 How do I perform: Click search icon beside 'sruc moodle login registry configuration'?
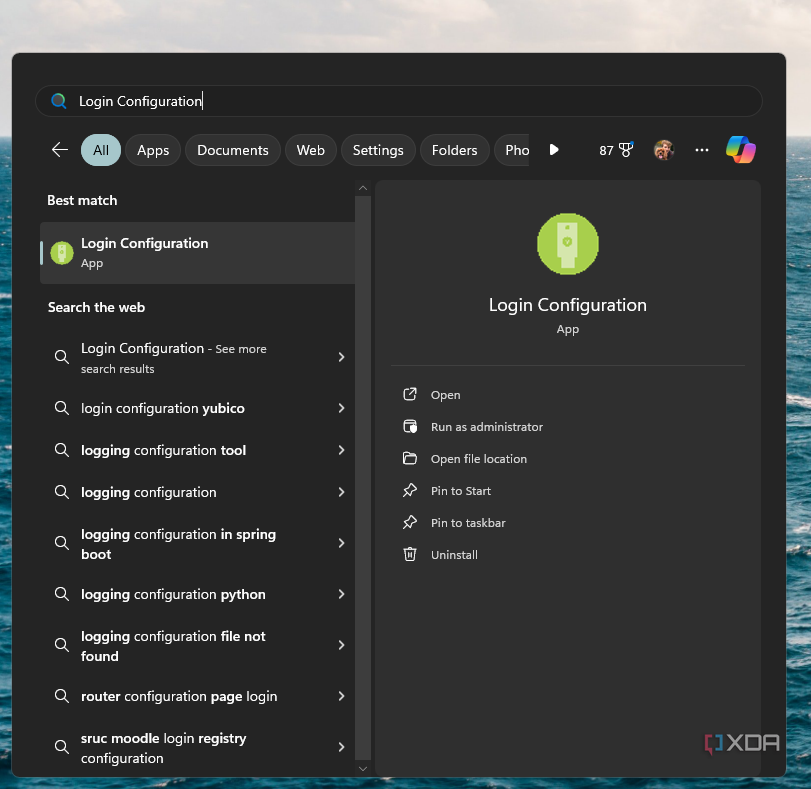(x=62, y=747)
